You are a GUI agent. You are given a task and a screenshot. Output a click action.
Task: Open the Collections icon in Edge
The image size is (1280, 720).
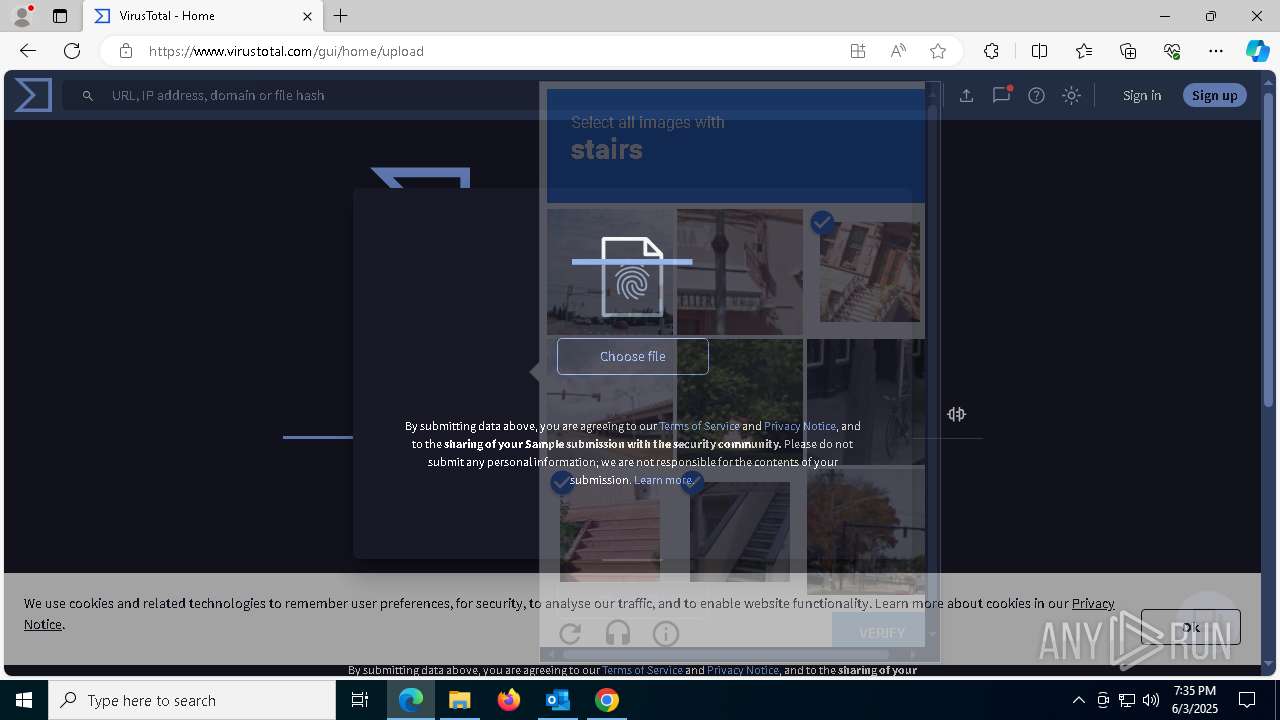click(x=1128, y=51)
